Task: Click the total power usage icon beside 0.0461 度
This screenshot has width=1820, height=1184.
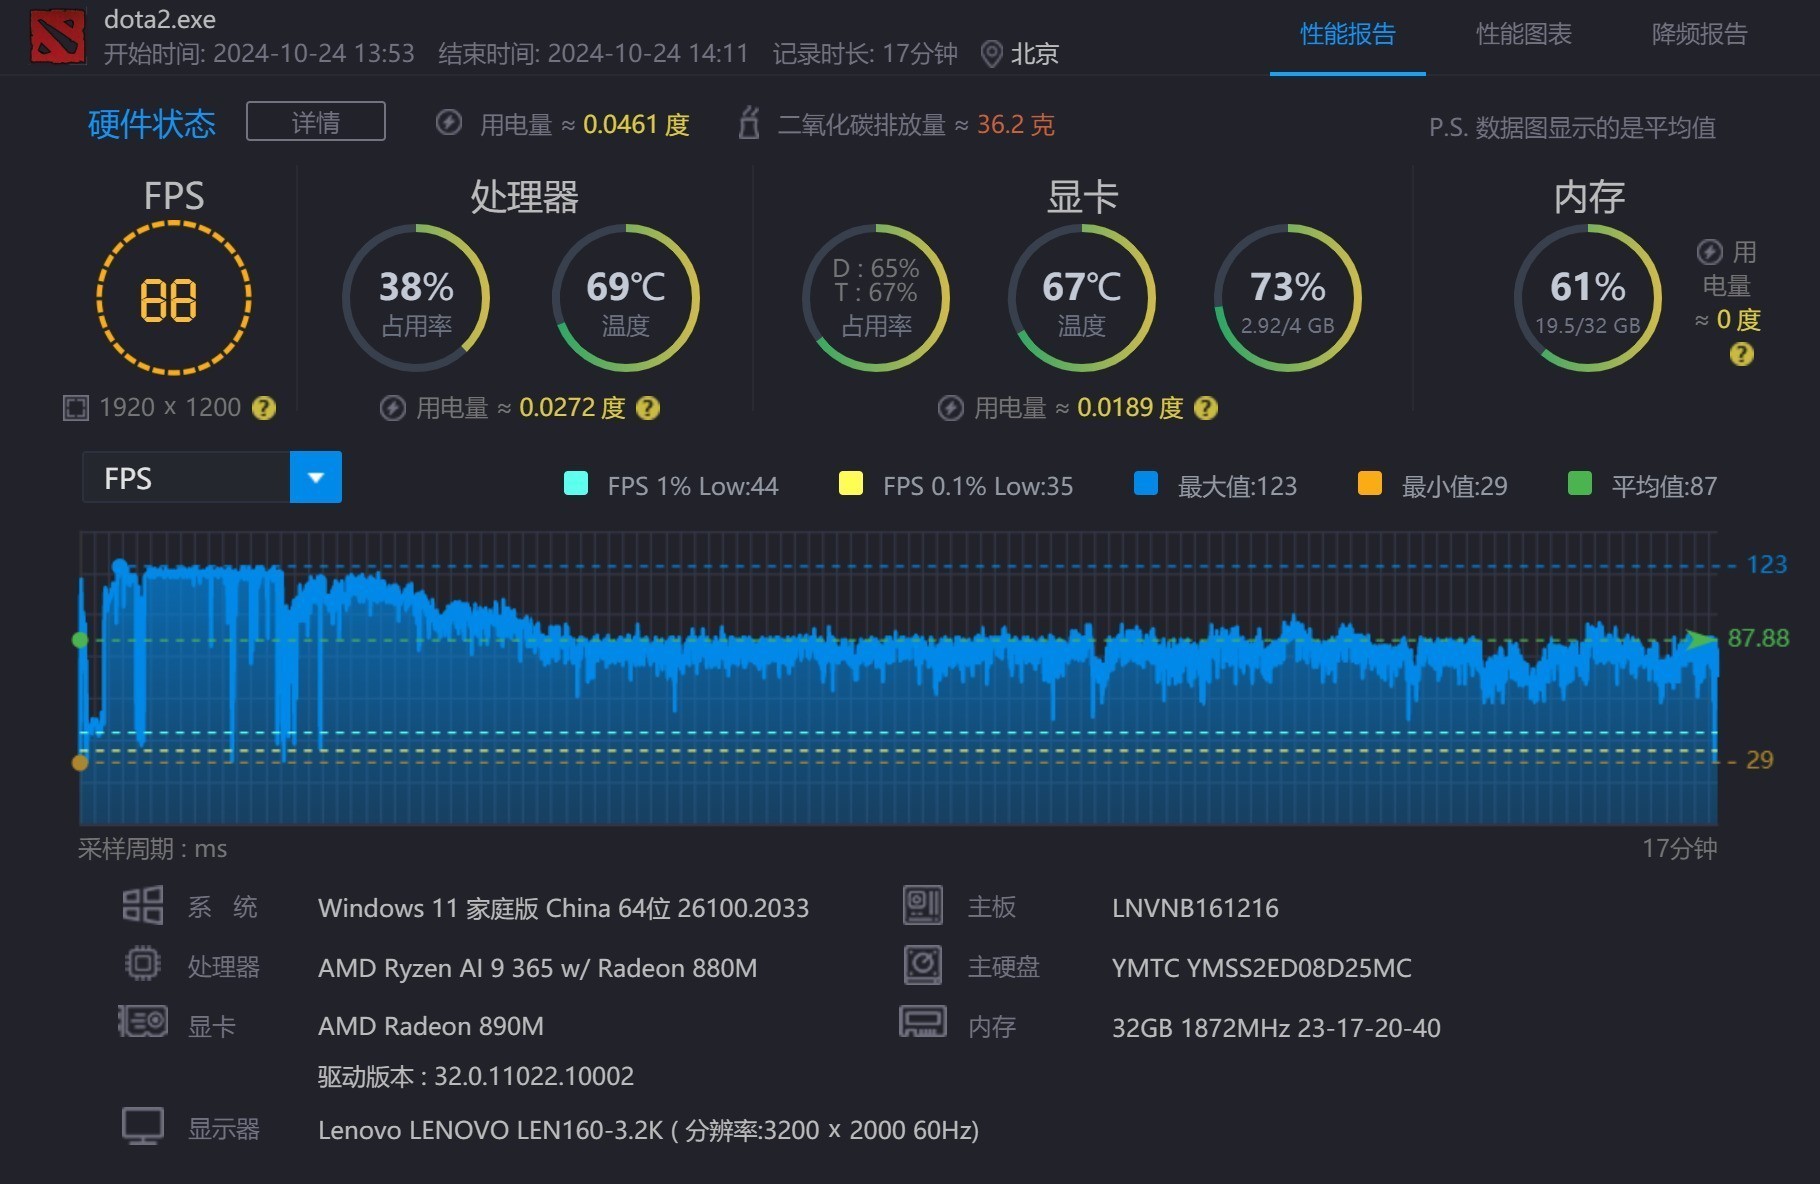Action: pyautogui.click(x=449, y=123)
